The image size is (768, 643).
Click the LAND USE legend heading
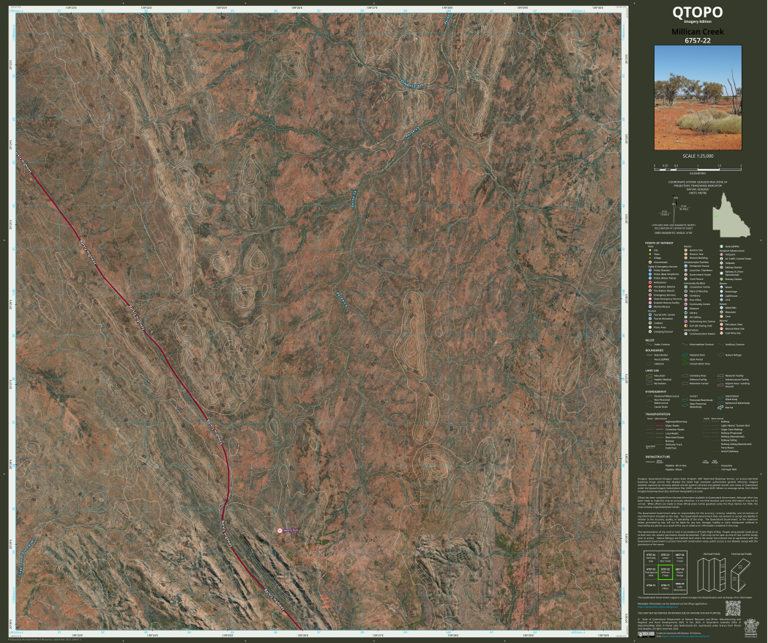point(651,371)
